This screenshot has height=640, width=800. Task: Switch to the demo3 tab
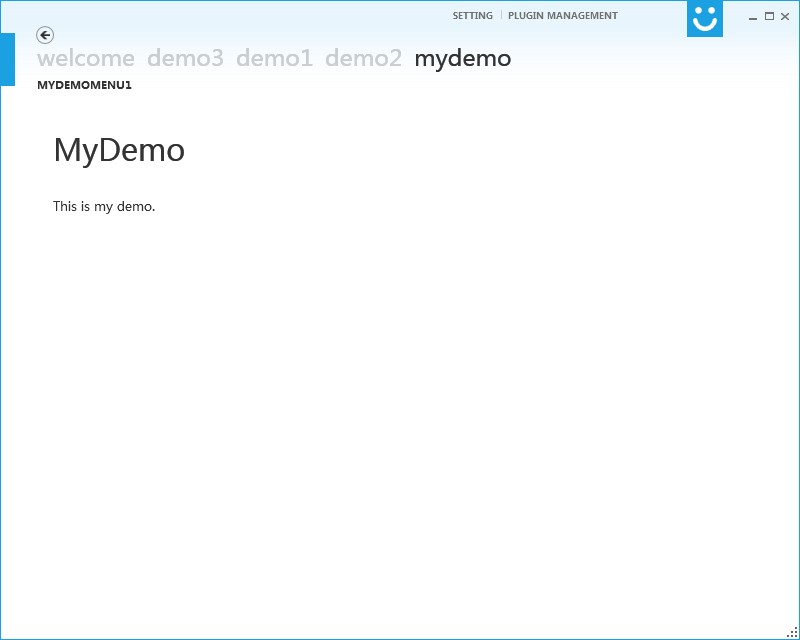[x=185, y=58]
